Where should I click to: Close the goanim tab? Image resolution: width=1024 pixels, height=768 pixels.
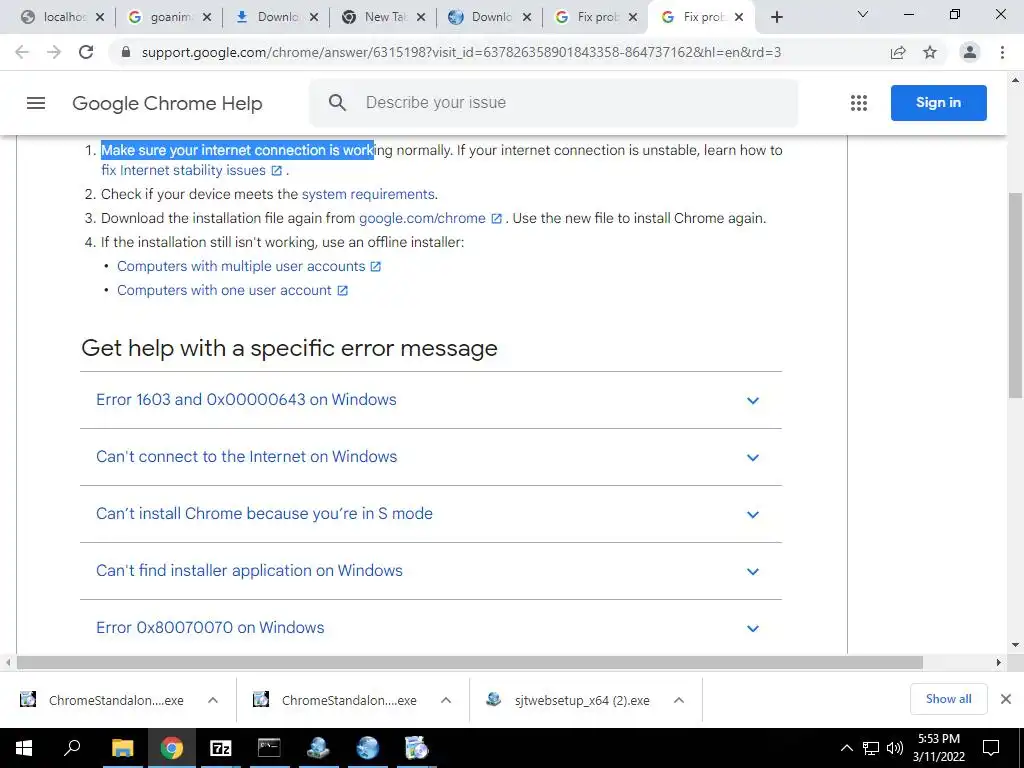pyautogui.click(x=207, y=18)
